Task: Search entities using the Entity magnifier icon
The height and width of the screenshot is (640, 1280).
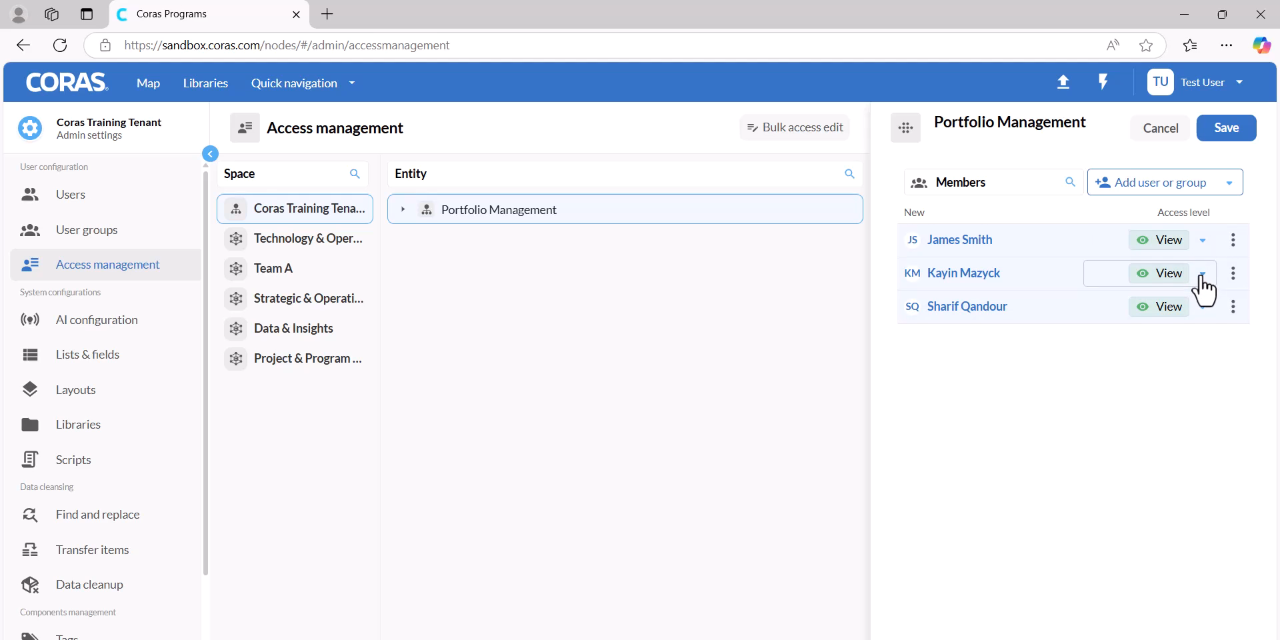Action: coord(850,174)
